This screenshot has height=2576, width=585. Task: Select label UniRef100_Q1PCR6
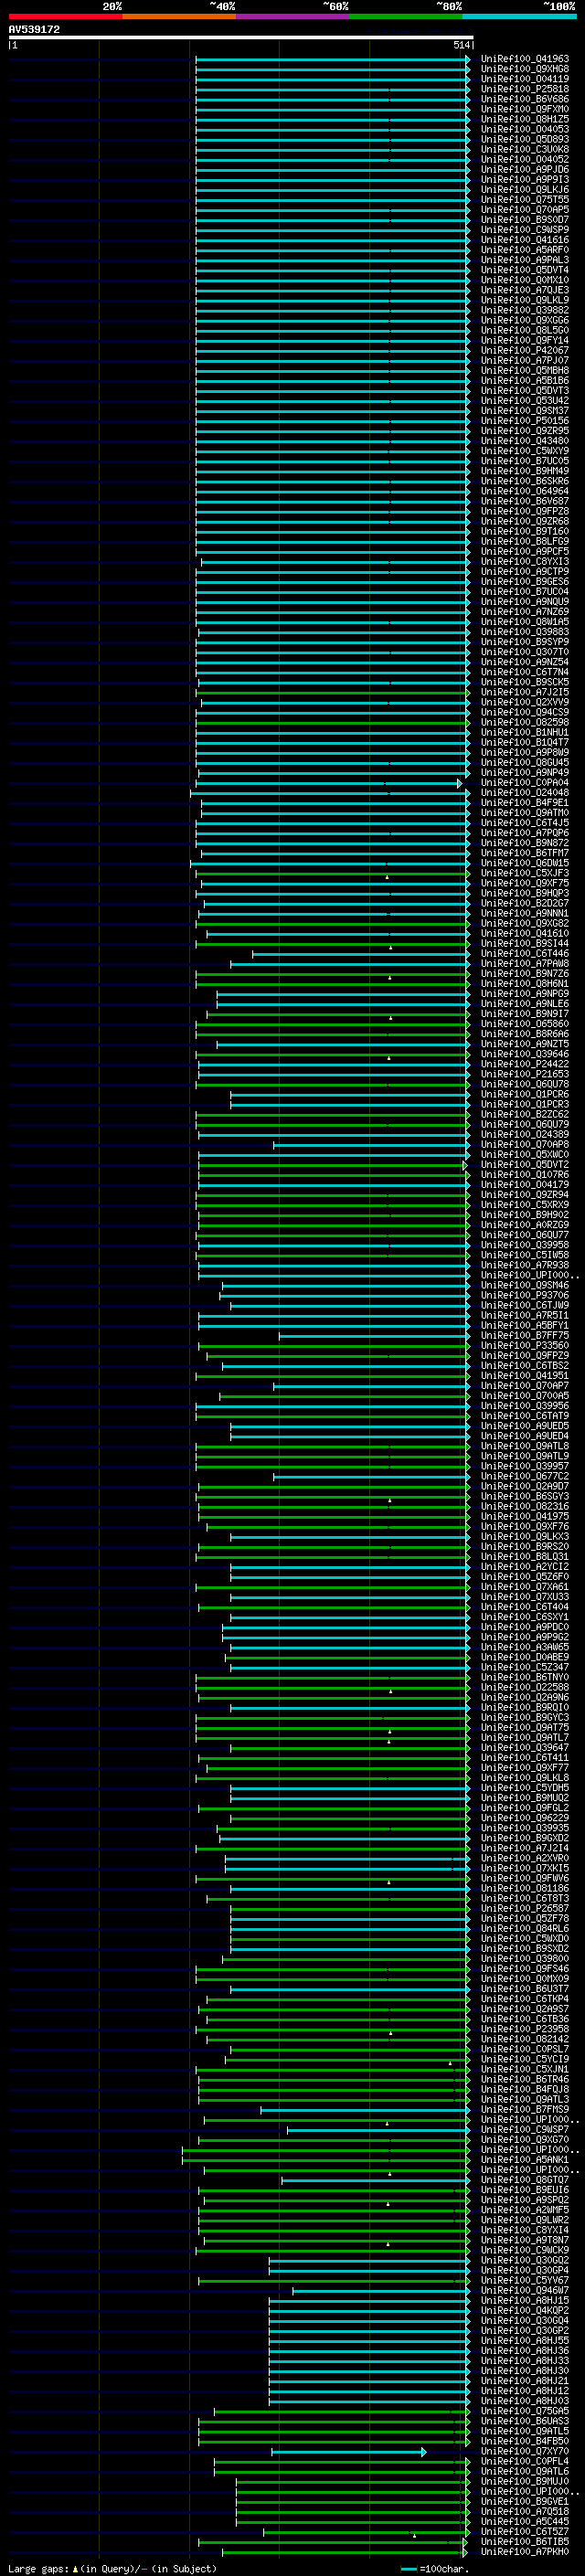click(524, 1094)
